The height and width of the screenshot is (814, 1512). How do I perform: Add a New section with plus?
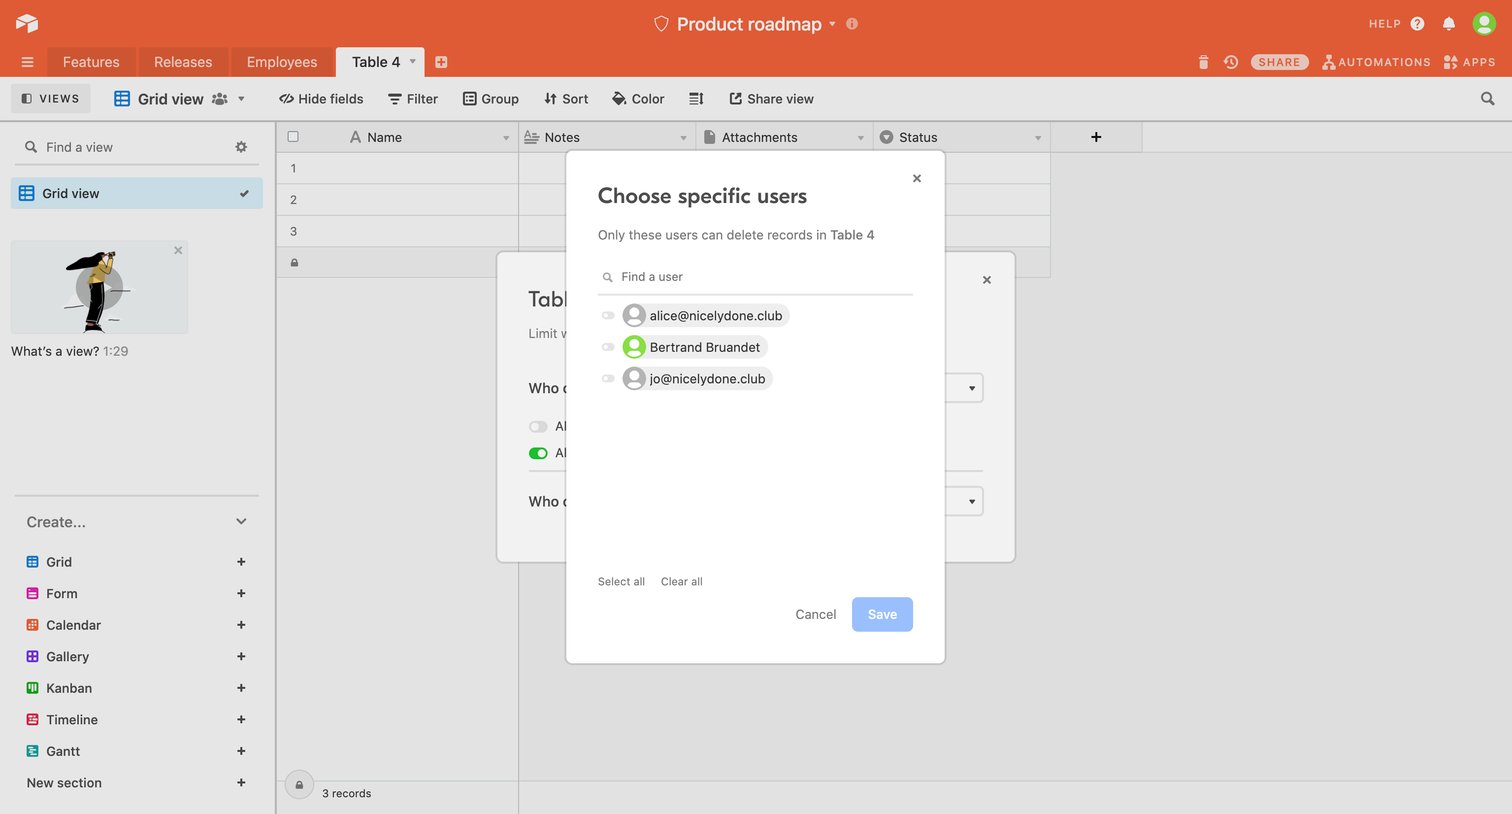click(241, 783)
